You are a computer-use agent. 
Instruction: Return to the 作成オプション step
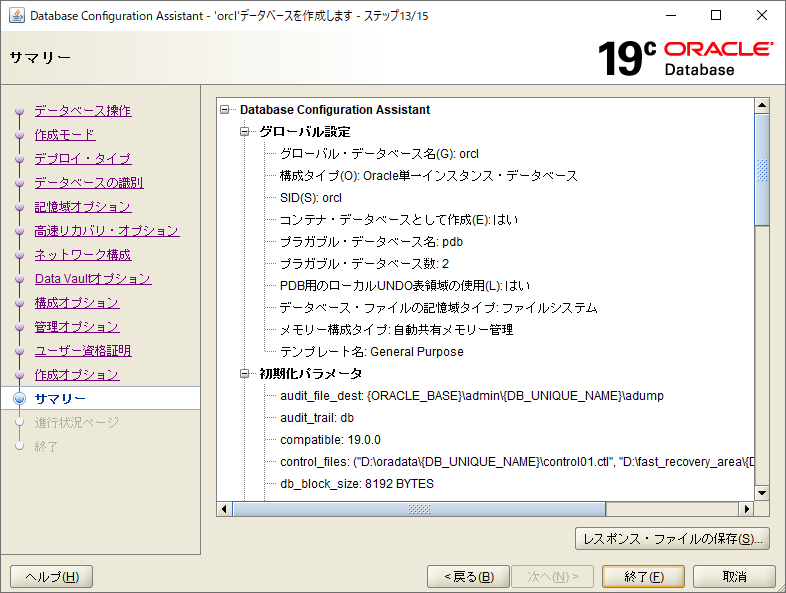click(77, 375)
